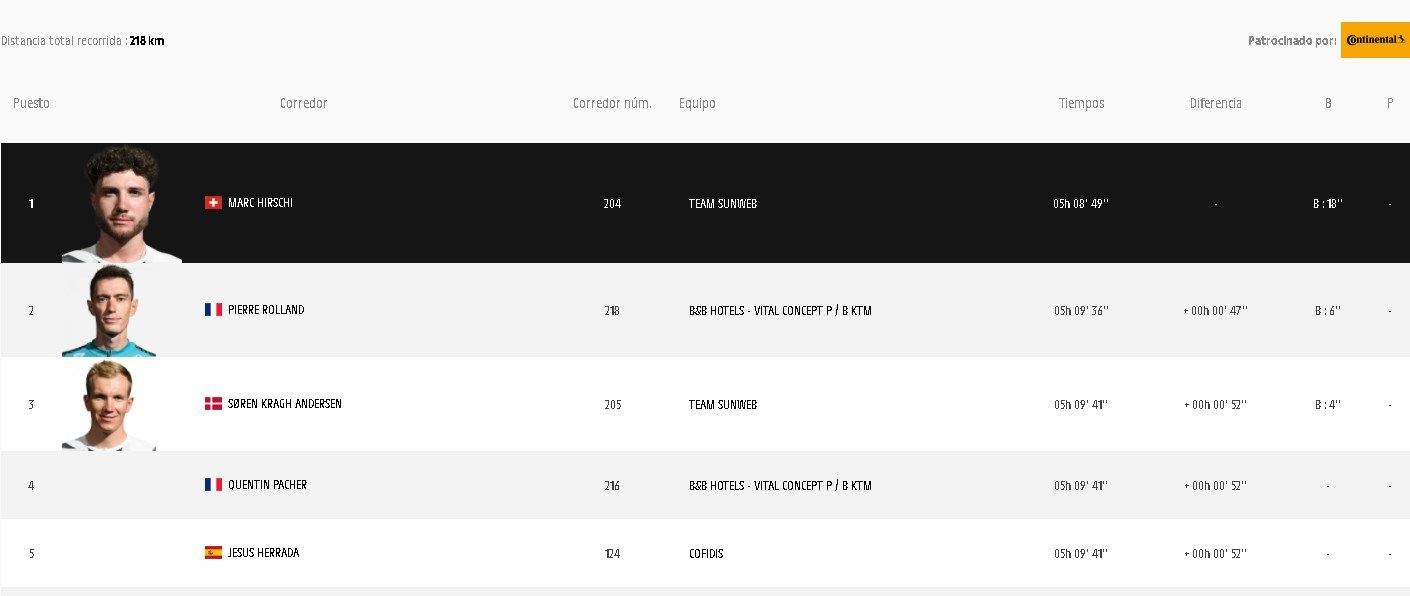Click the French flag beside Quentin Pacher
Viewport: 1410px width, 596px height.
[x=213, y=485]
